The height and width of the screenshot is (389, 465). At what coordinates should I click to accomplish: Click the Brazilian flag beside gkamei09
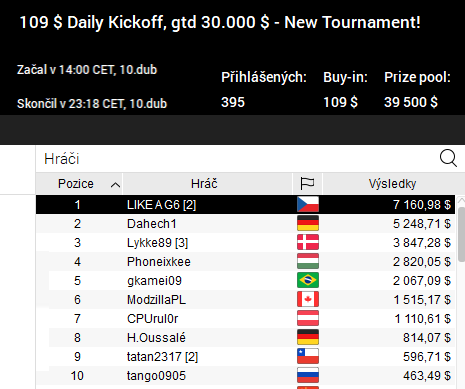click(x=308, y=280)
